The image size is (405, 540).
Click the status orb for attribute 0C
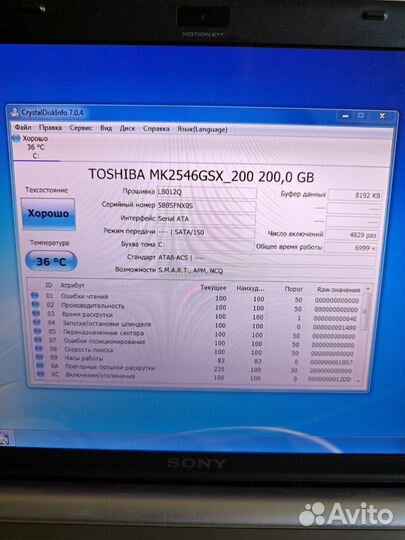[x=41, y=374]
